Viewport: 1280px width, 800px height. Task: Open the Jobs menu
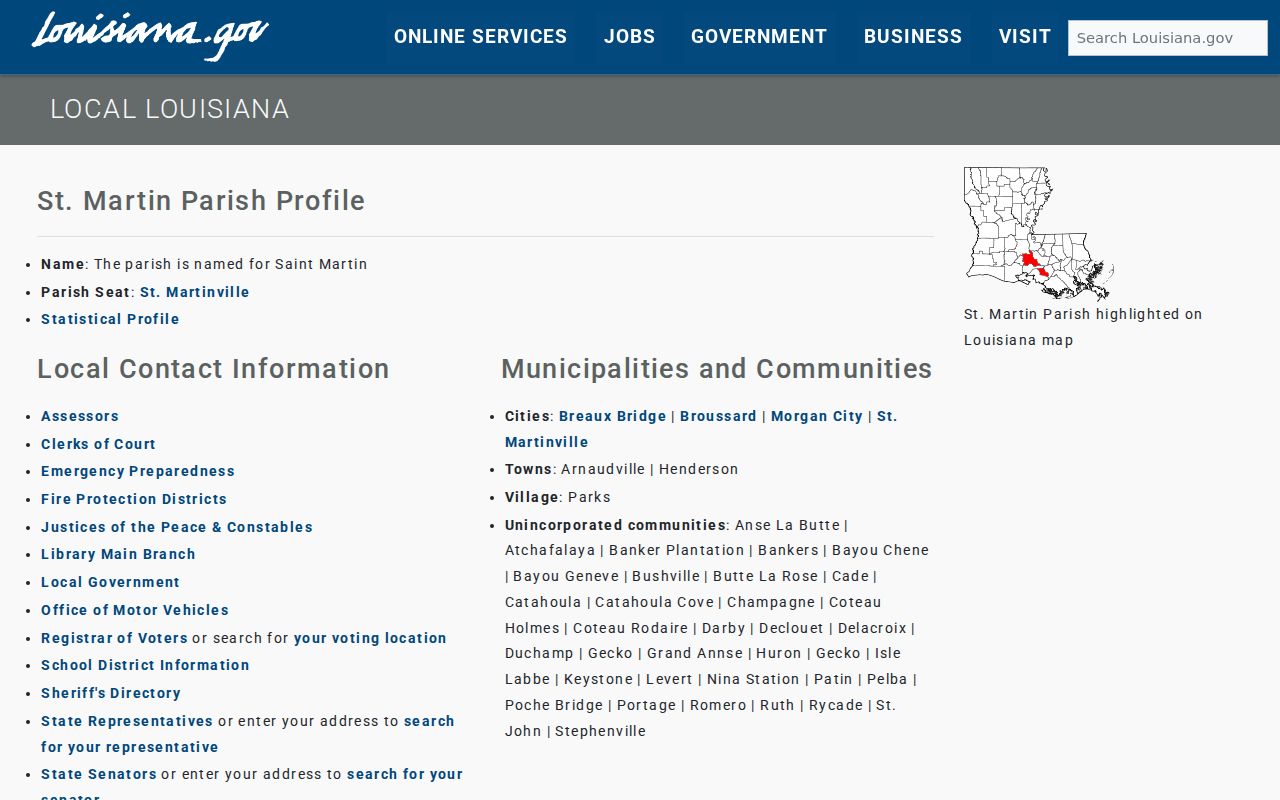pos(629,37)
